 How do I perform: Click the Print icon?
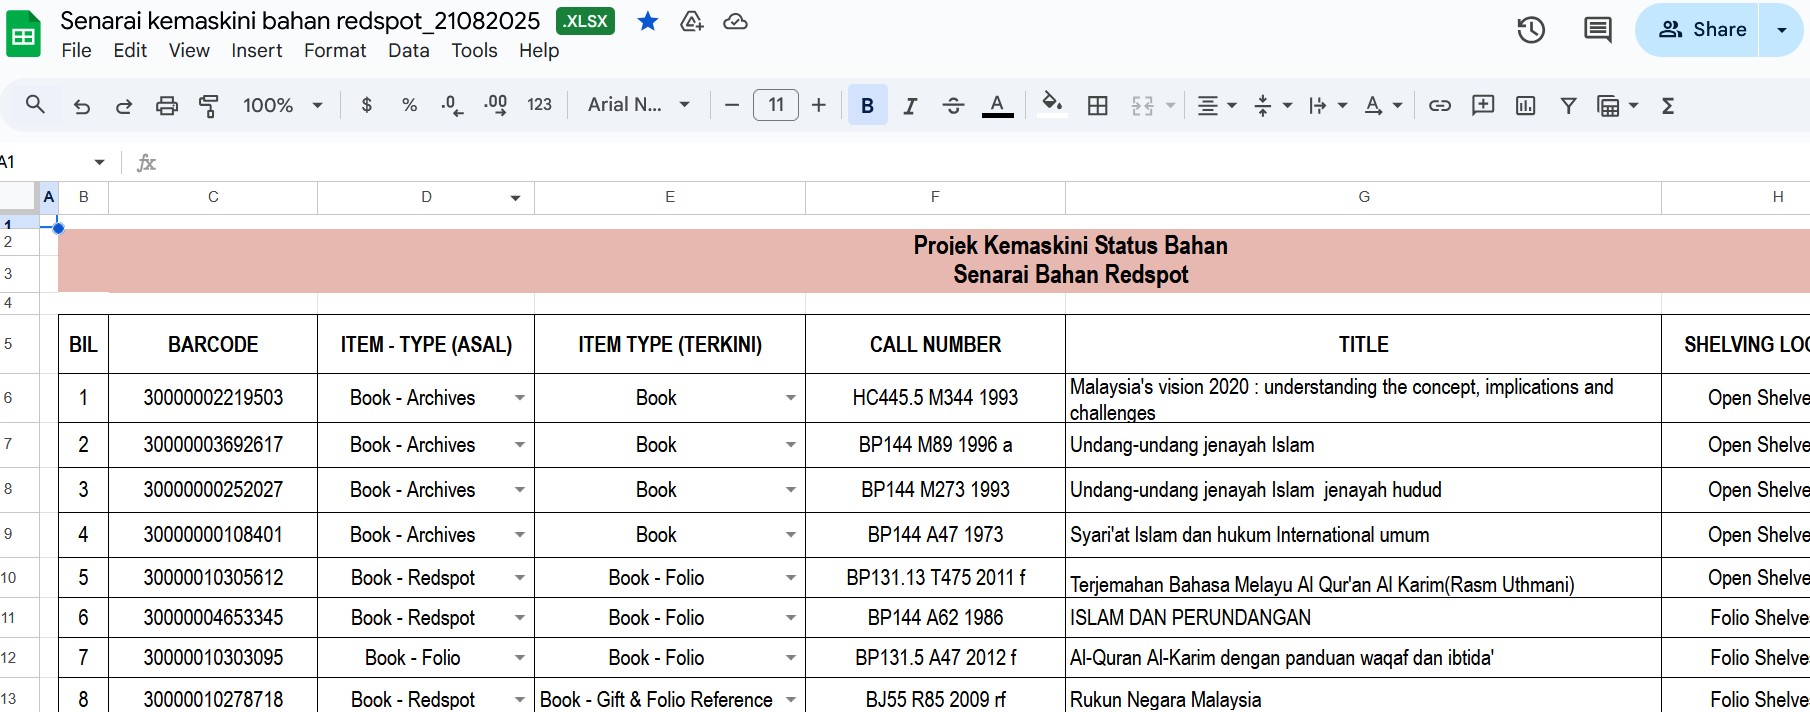point(167,106)
